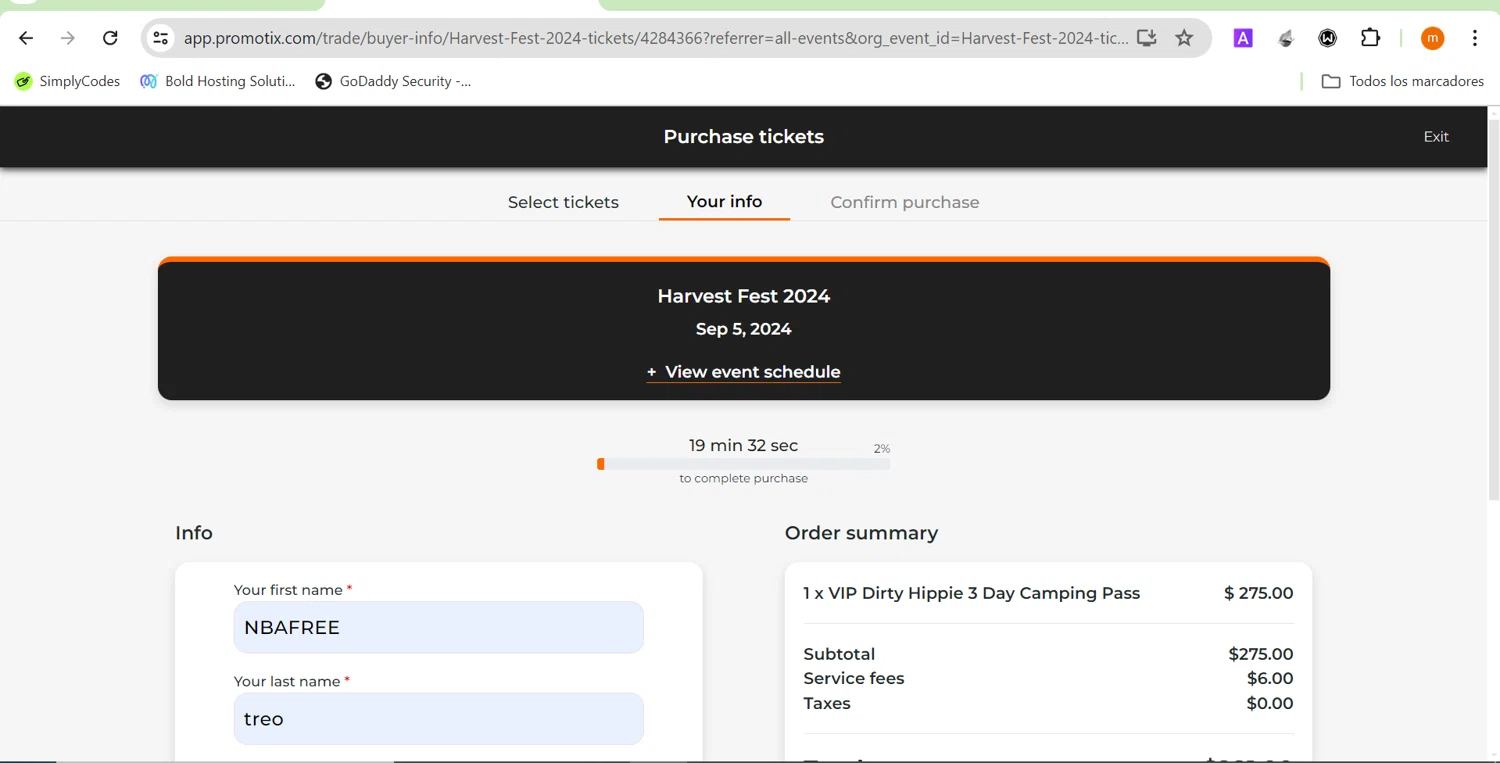Image resolution: width=1500 pixels, height=763 pixels.
Task: Click the Info section heading
Action: click(194, 533)
